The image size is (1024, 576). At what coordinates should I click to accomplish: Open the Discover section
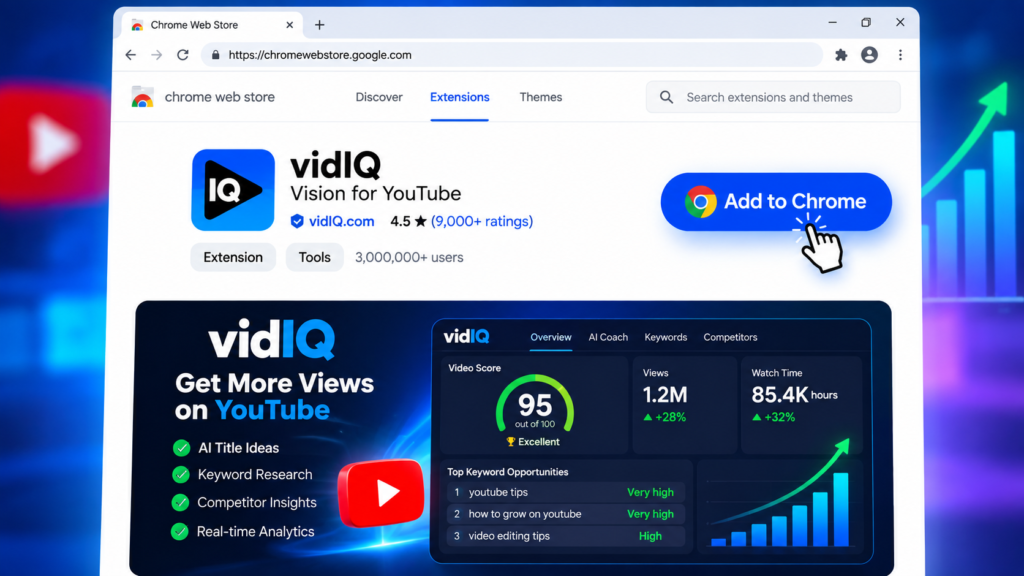click(x=379, y=97)
